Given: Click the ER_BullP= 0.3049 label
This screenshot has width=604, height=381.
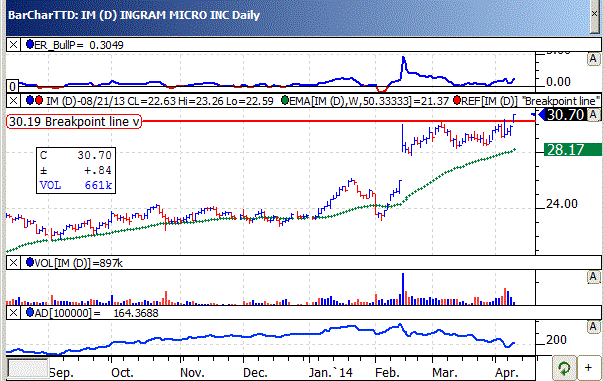Looking at the screenshot, I should (x=79, y=45).
